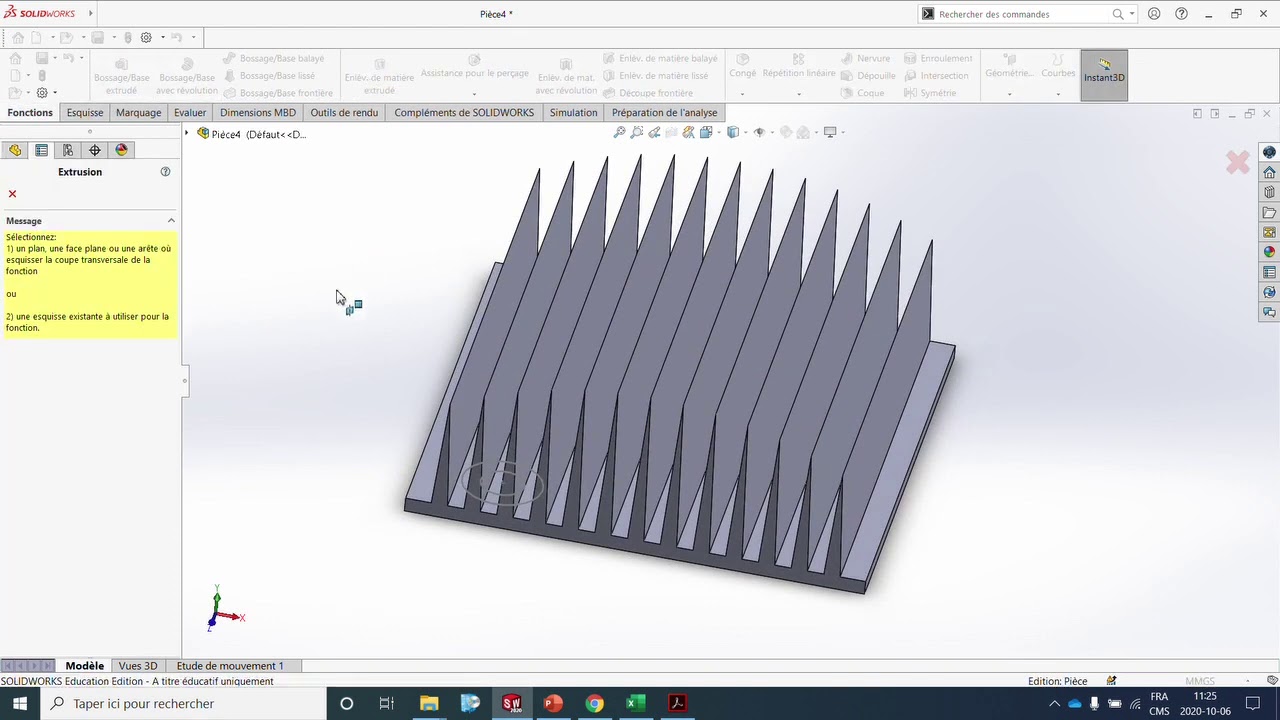Click the status bar rebuild icon
This screenshot has width=1280, height=720.
point(1111,681)
